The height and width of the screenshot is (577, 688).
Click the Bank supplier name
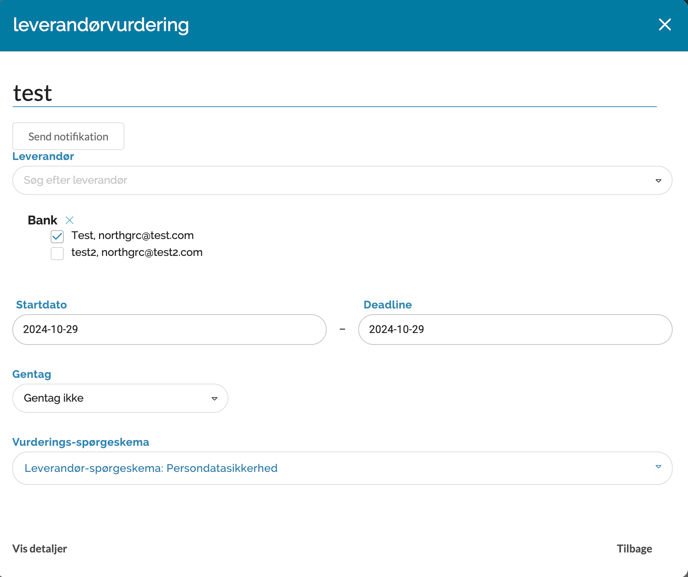(x=42, y=220)
